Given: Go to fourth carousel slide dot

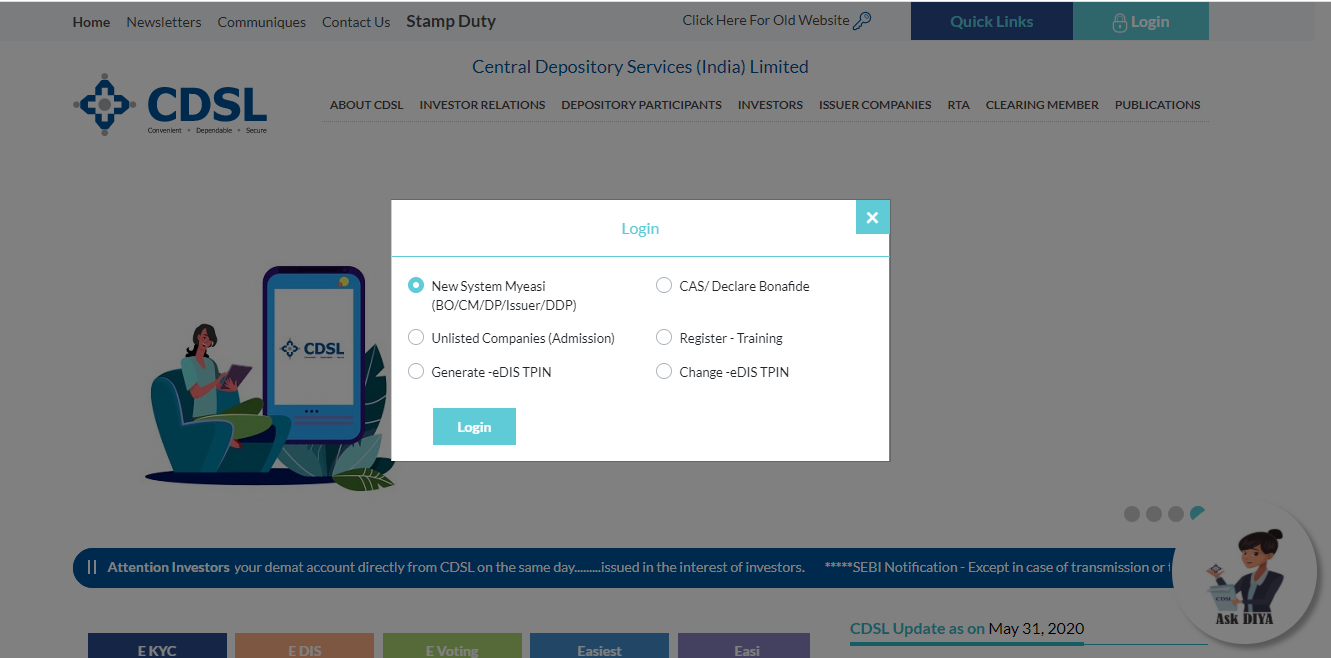Looking at the screenshot, I should coord(1197,514).
